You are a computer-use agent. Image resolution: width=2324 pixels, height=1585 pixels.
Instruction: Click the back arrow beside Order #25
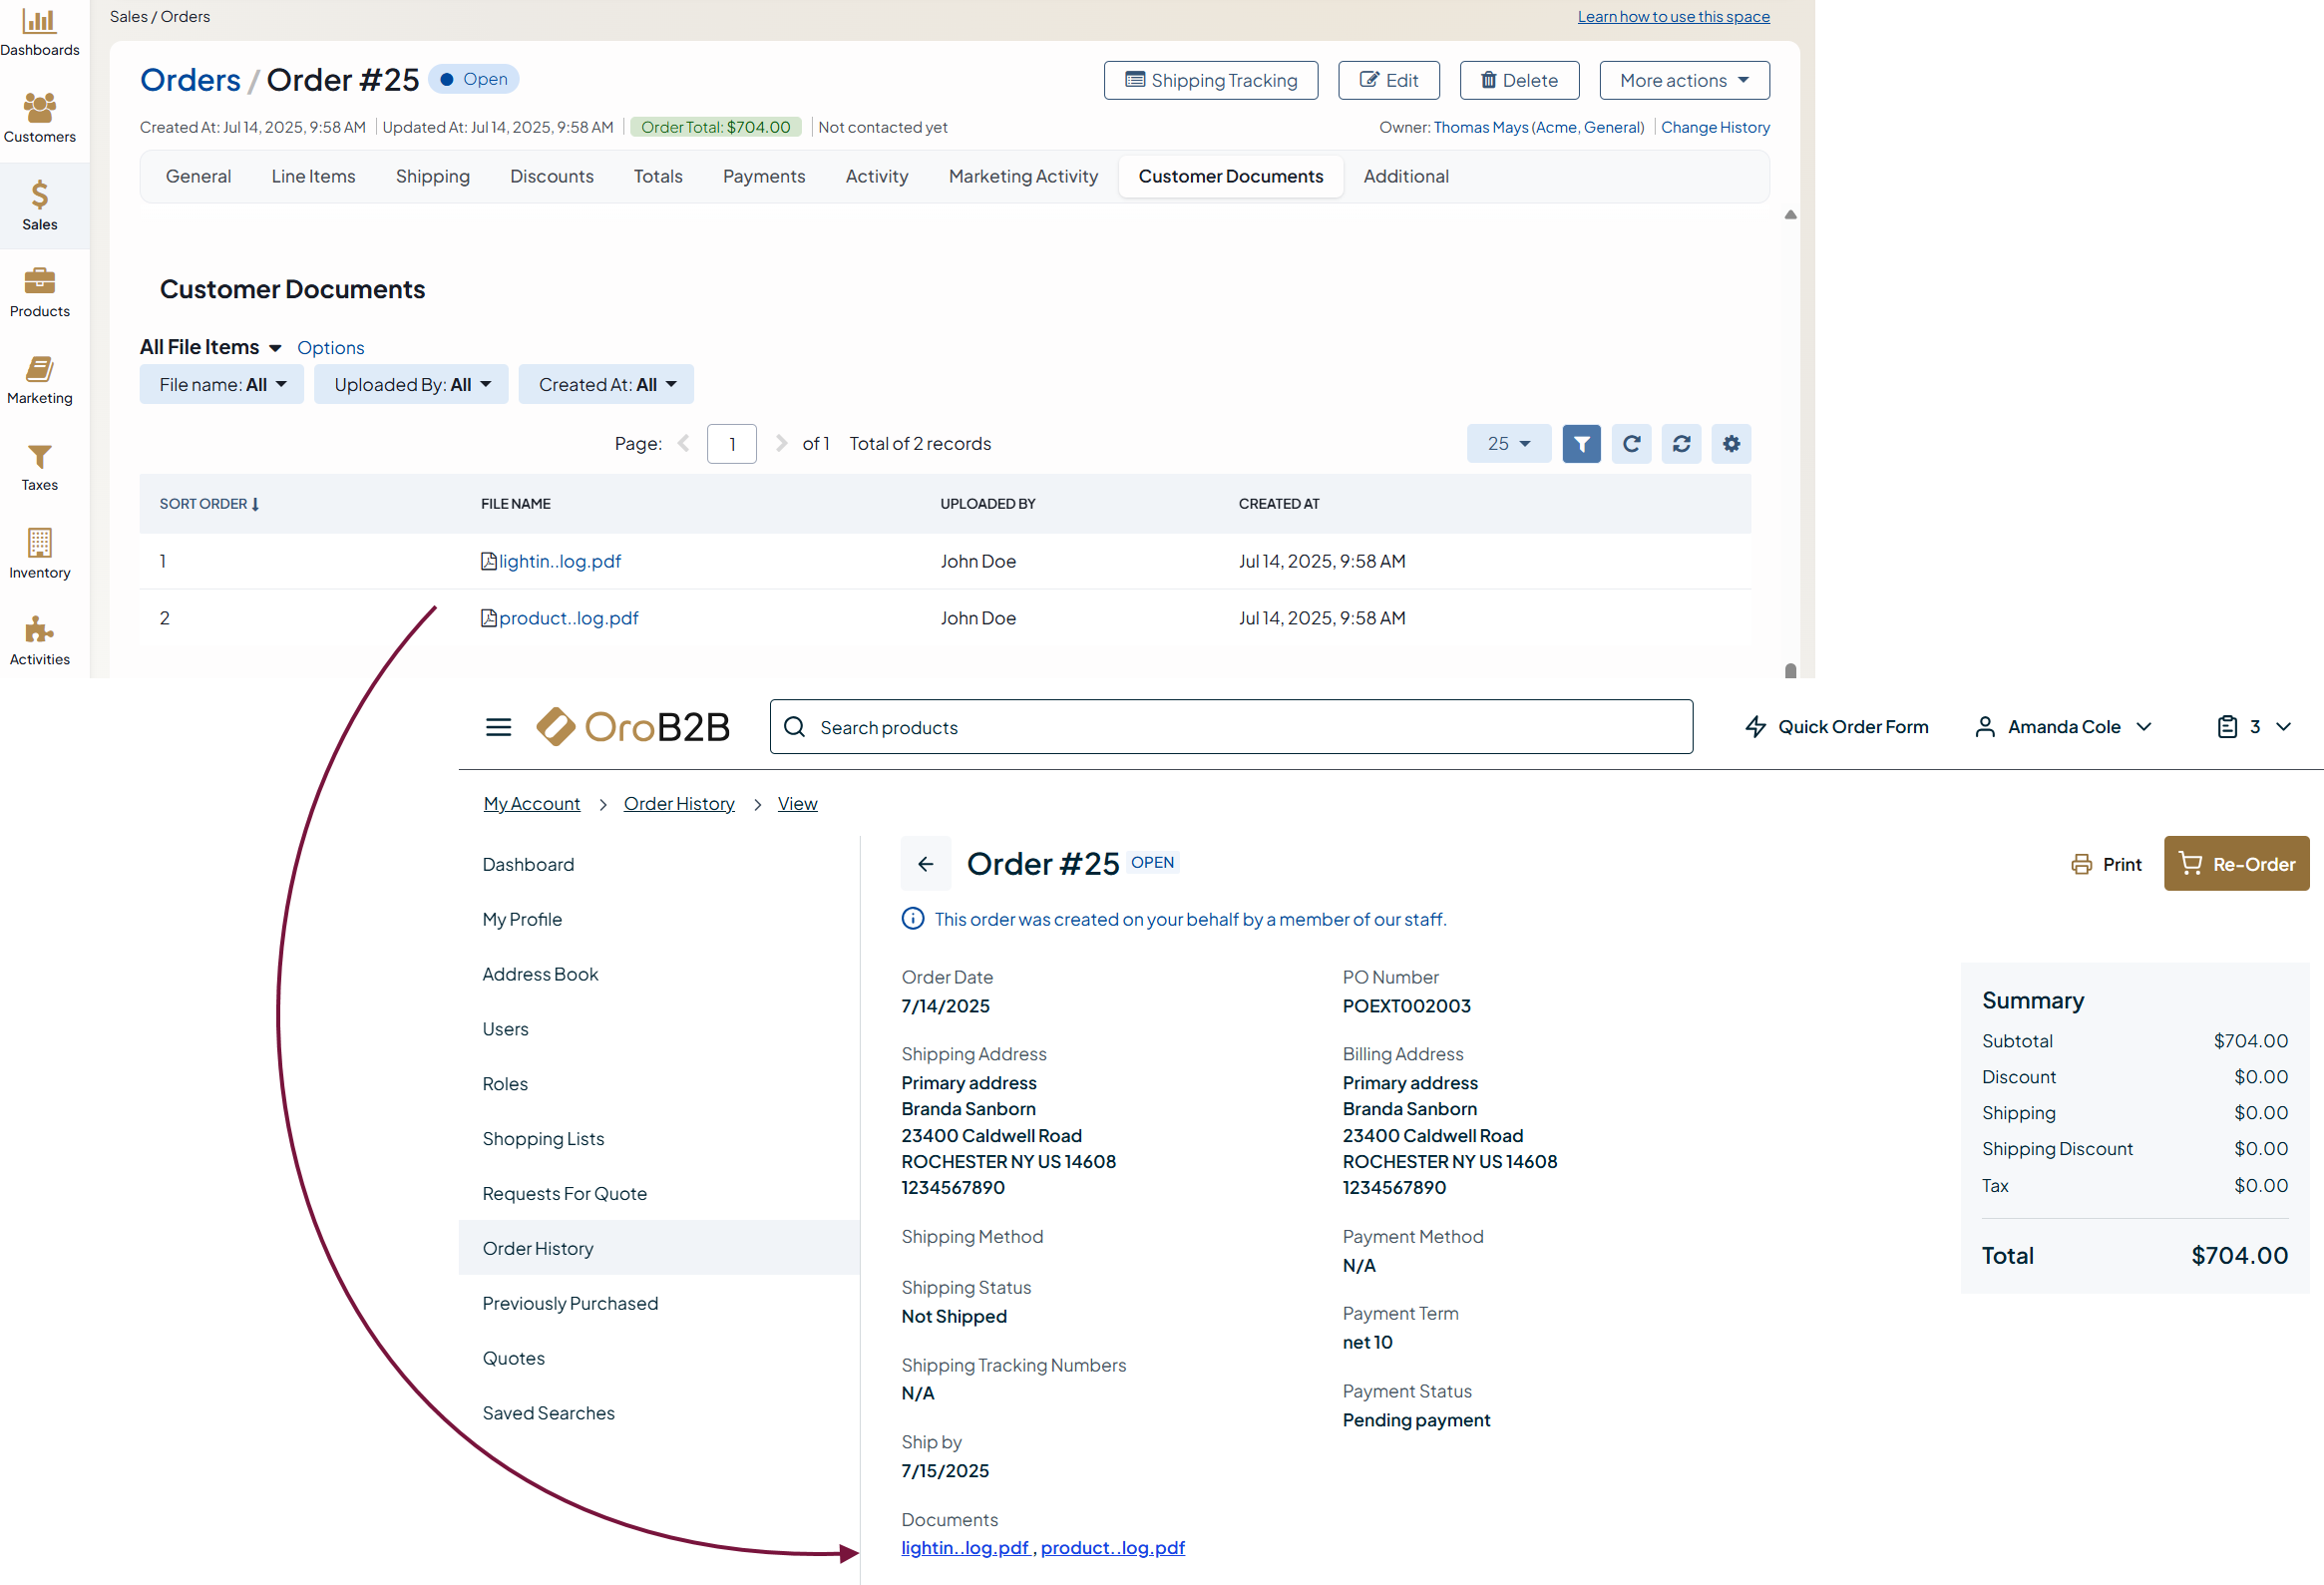925,863
